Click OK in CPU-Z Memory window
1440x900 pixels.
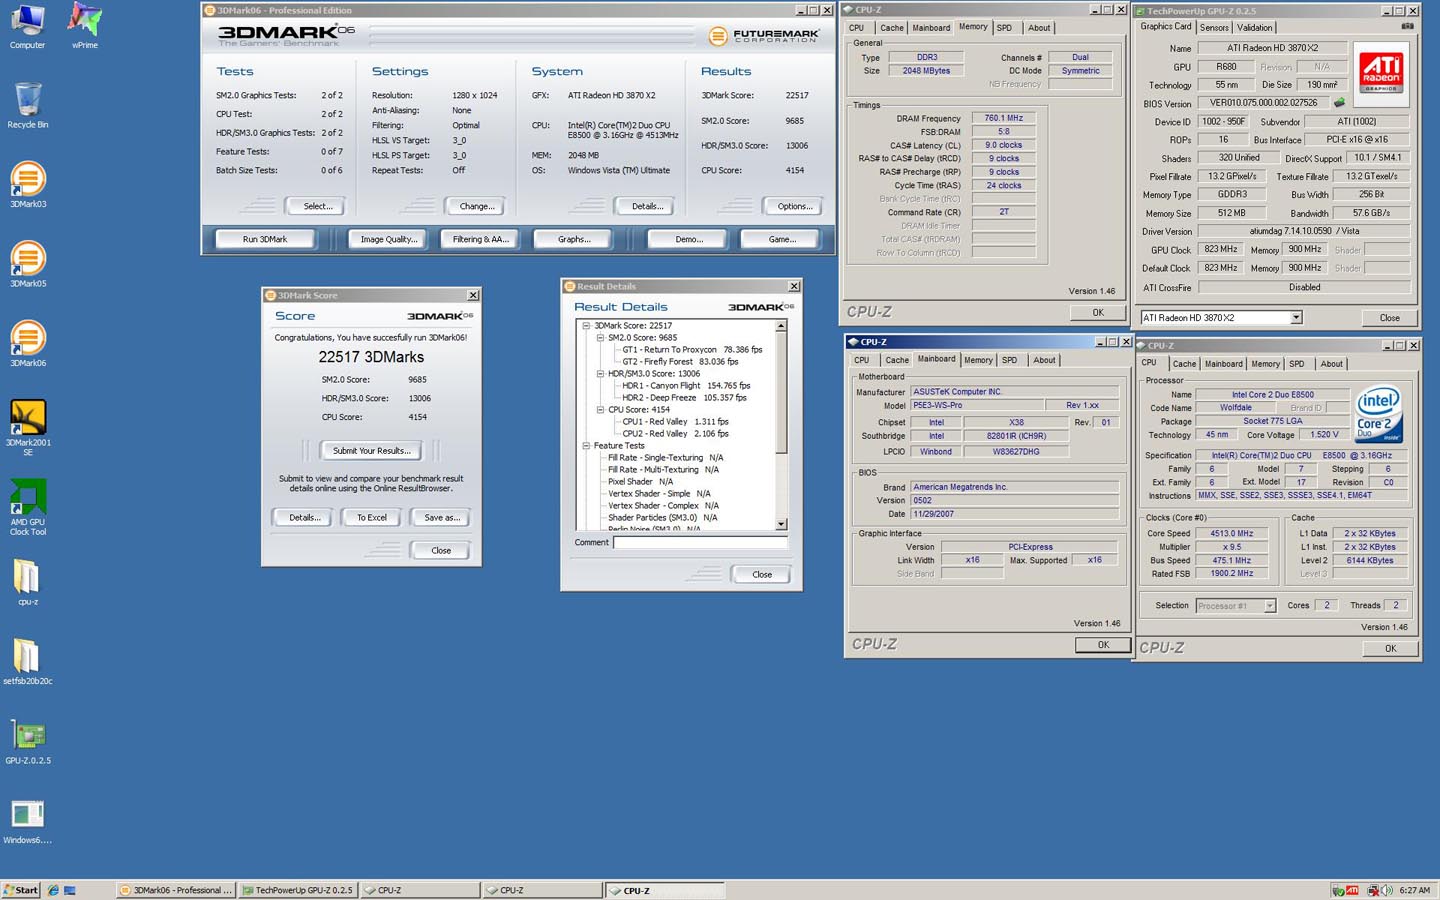(1098, 313)
